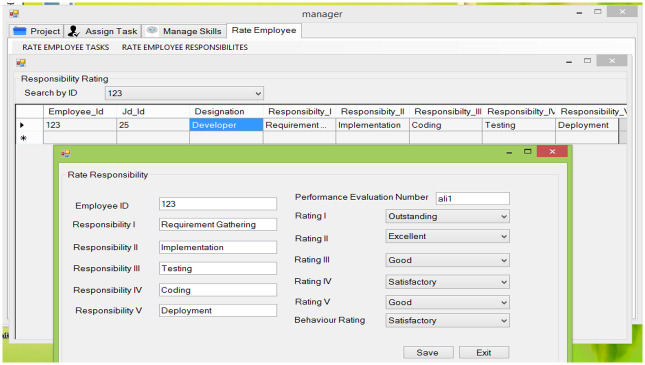Click the Employee_Id column header
645x365 pixels.
click(80, 112)
